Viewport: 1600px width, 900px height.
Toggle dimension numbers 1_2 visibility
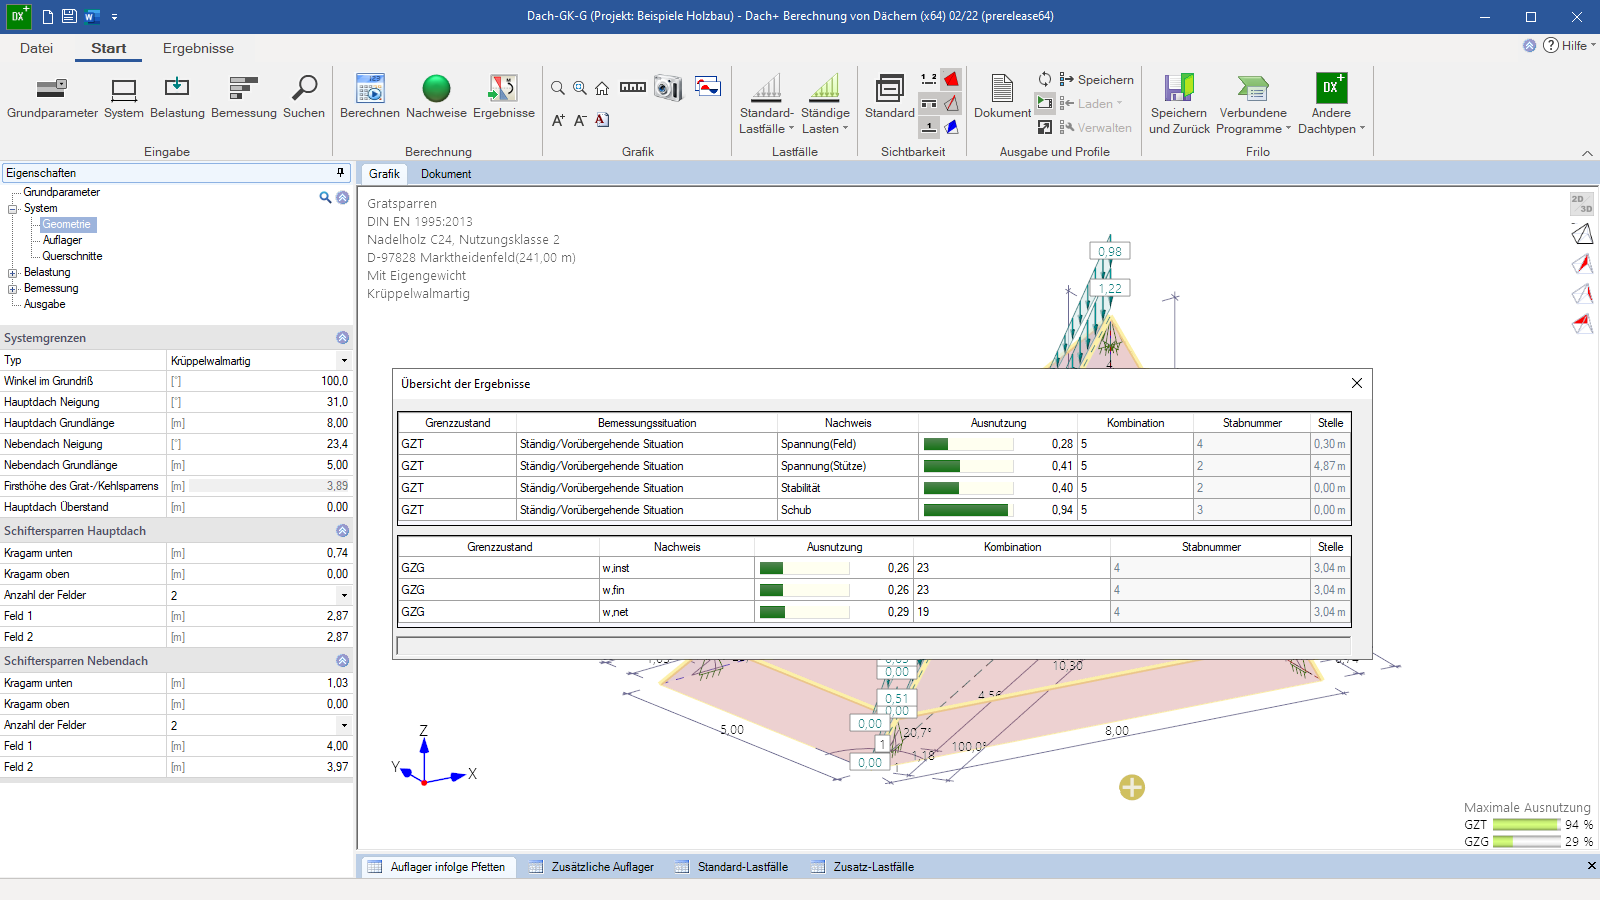tap(929, 79)
